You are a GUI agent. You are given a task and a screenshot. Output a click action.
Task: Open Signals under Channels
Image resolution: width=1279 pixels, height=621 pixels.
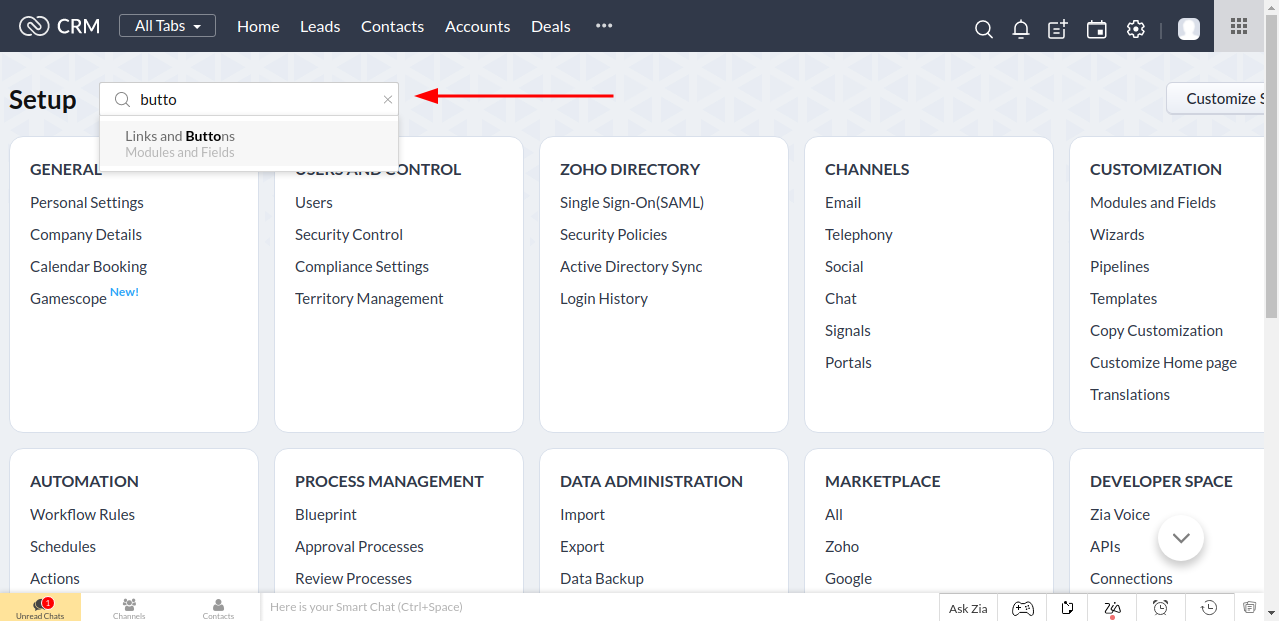[x=848, y=330]
